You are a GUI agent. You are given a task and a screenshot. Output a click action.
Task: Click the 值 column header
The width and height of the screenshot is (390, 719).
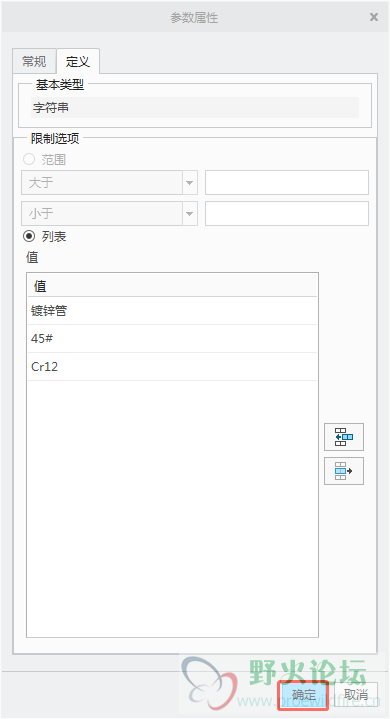172,286
